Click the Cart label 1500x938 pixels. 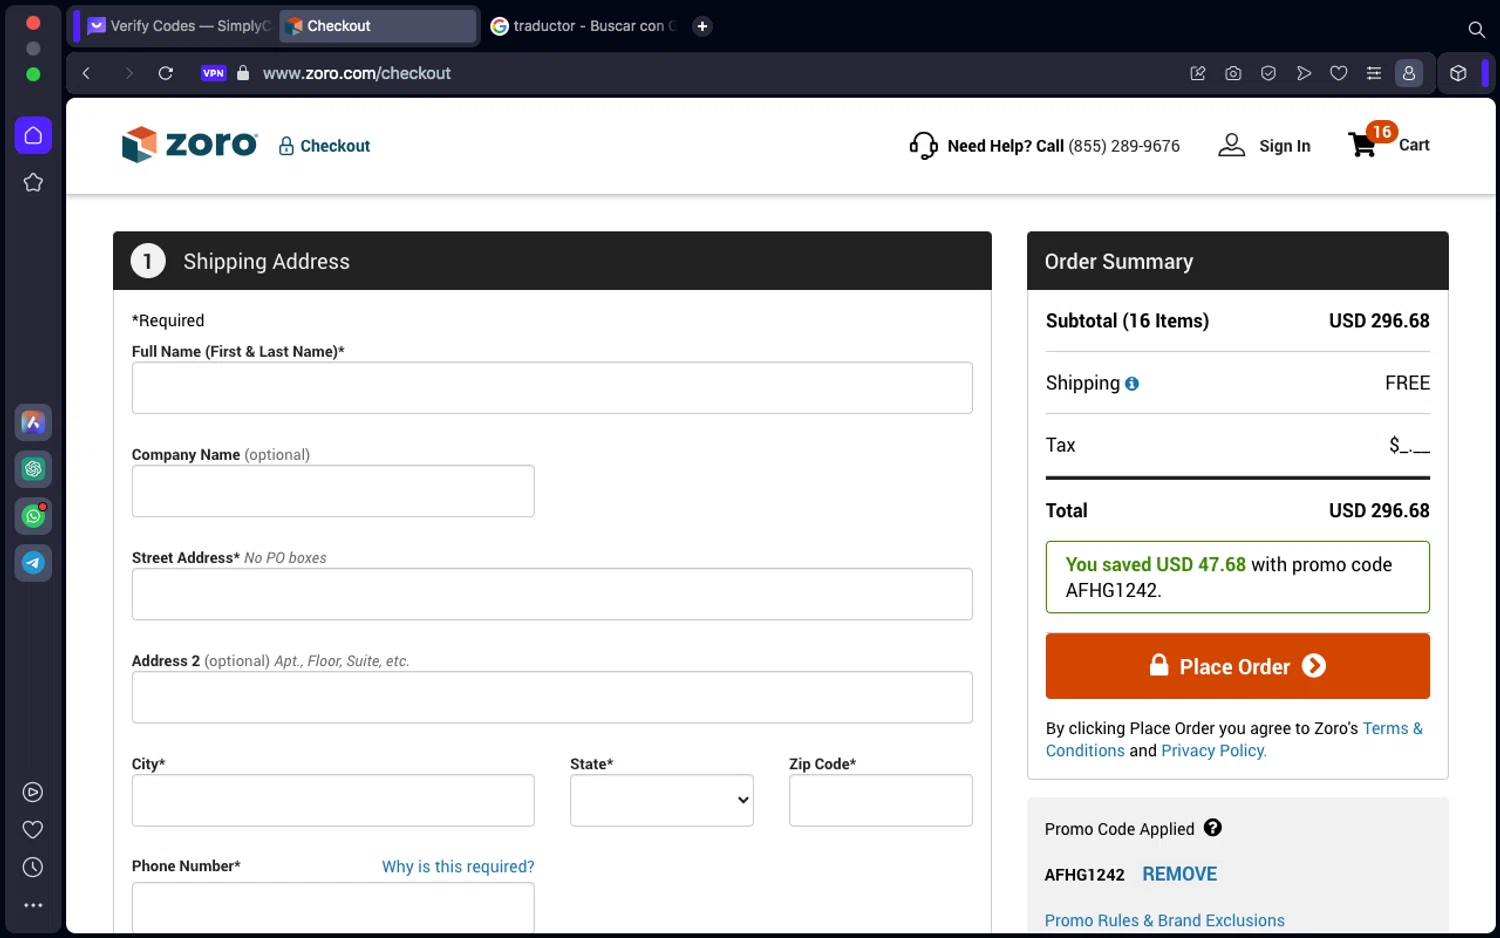pos(1414,145)
